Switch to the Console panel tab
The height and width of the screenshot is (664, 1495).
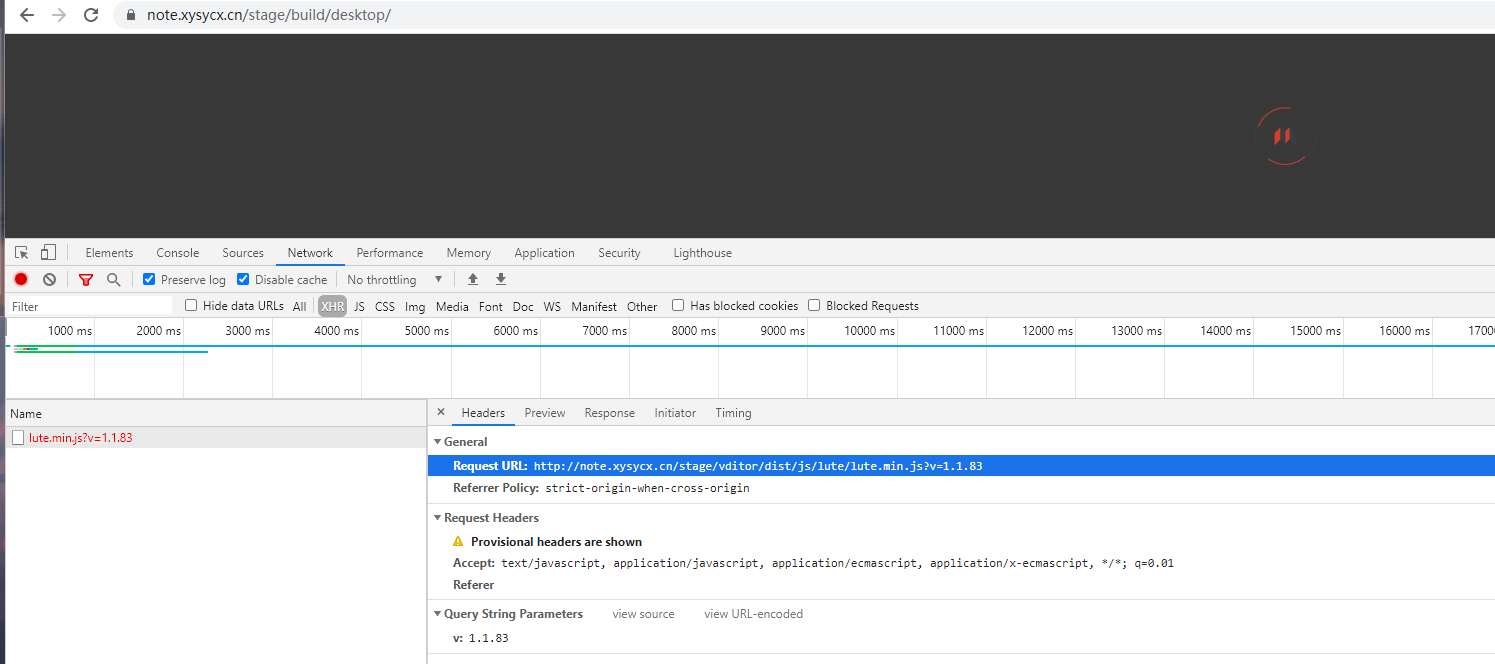tap(177, 253)
